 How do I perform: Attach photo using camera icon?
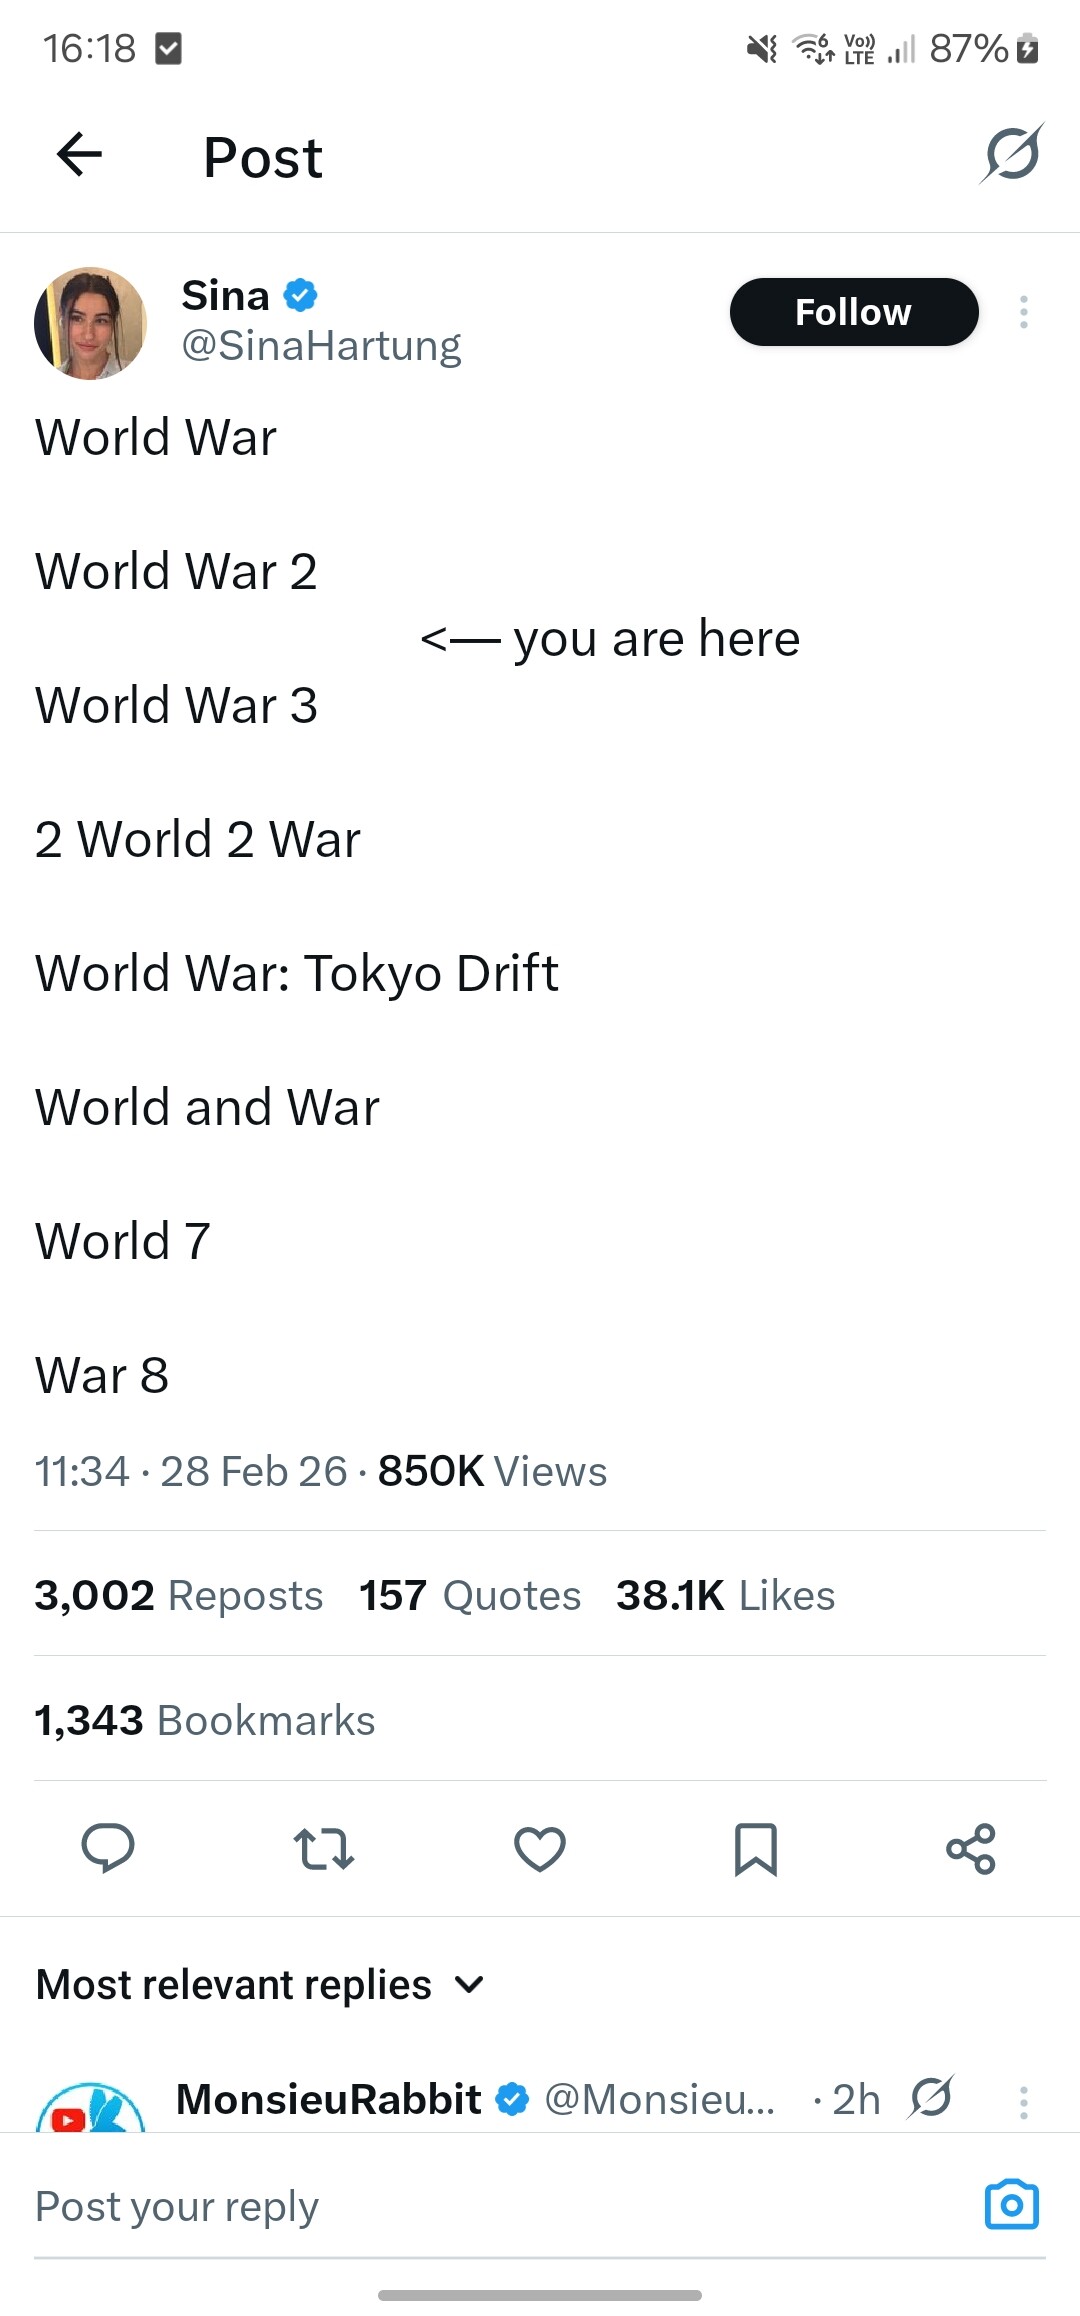point(1012,2204)
